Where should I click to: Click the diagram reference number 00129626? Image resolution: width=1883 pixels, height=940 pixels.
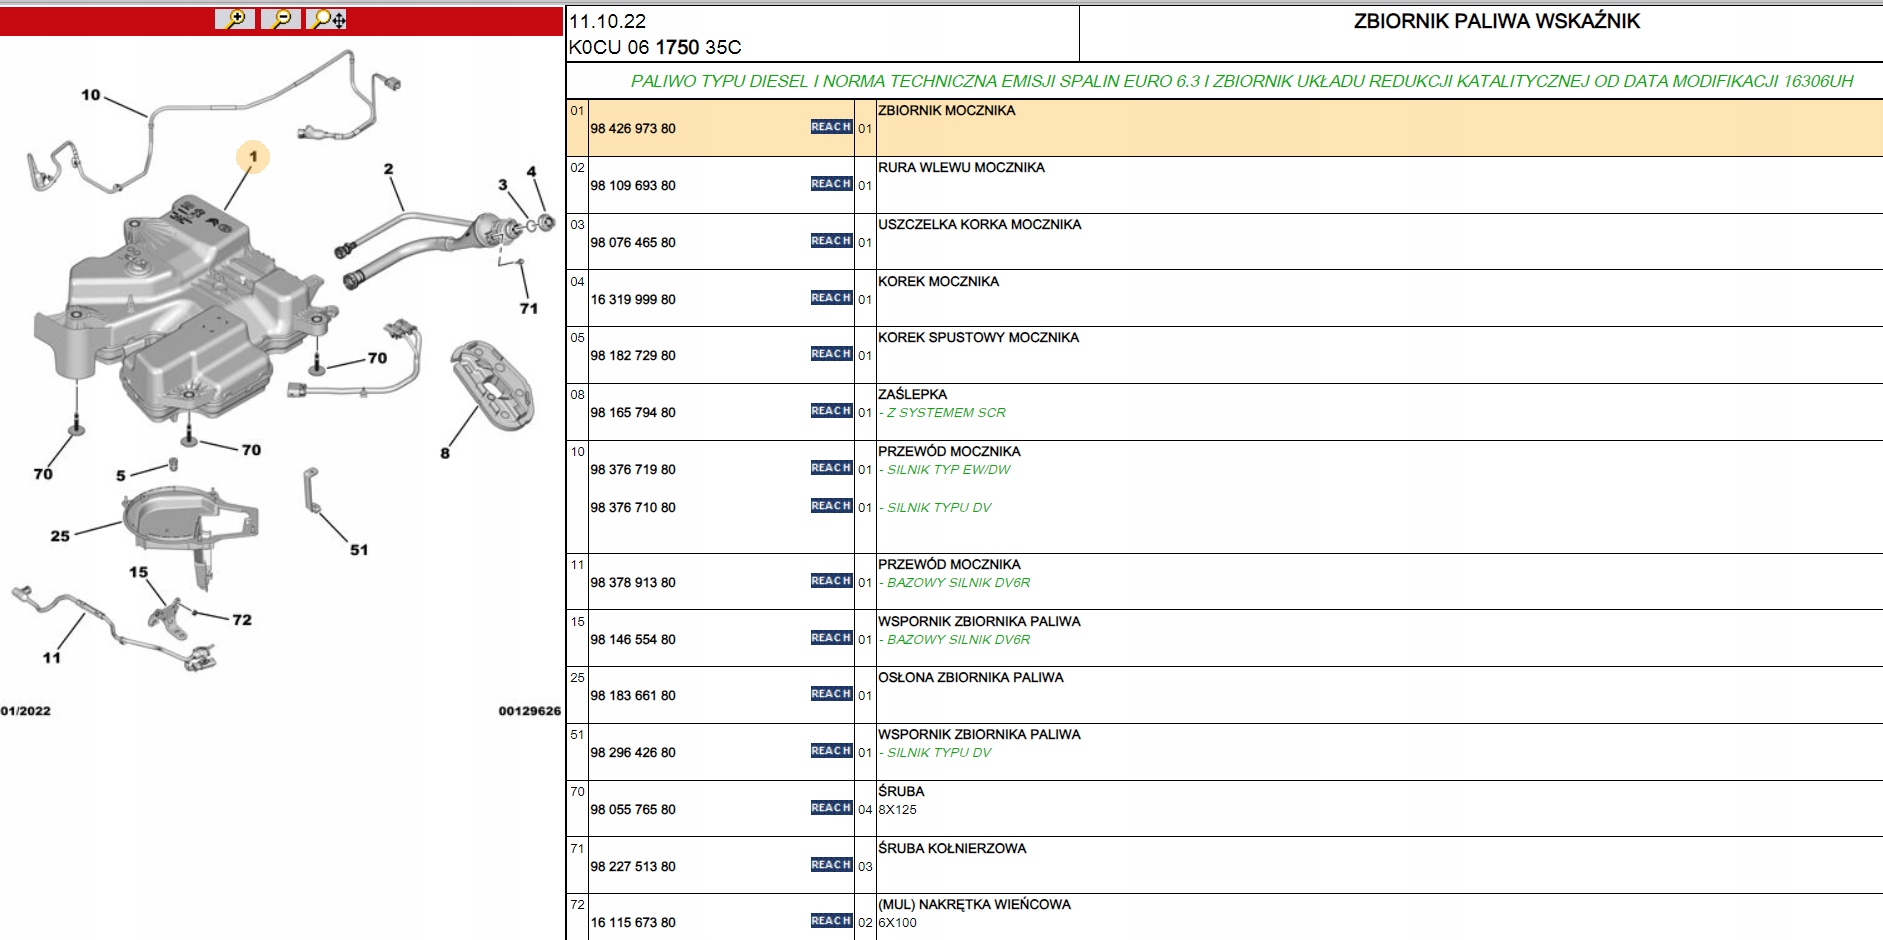coord(529,711)
